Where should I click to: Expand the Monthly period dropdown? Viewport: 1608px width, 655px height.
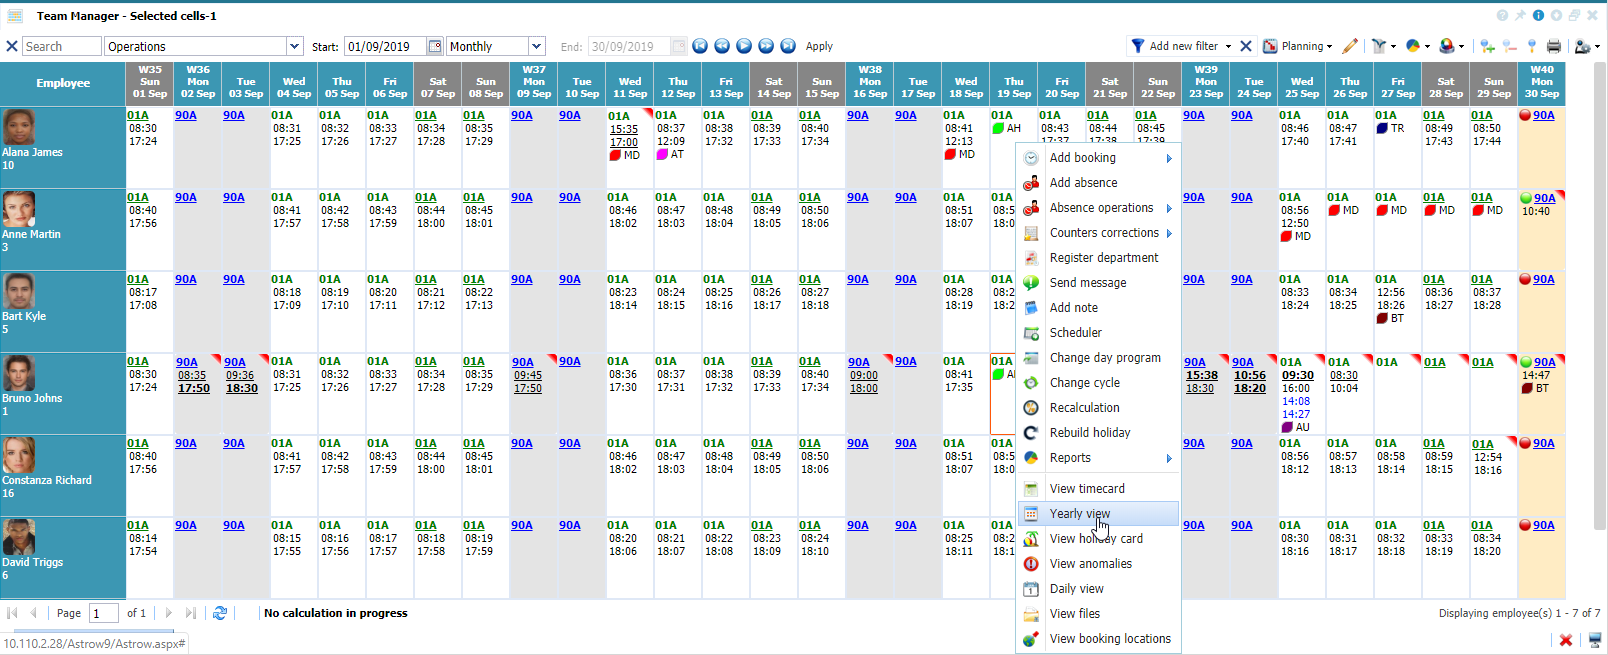point(537,46)
